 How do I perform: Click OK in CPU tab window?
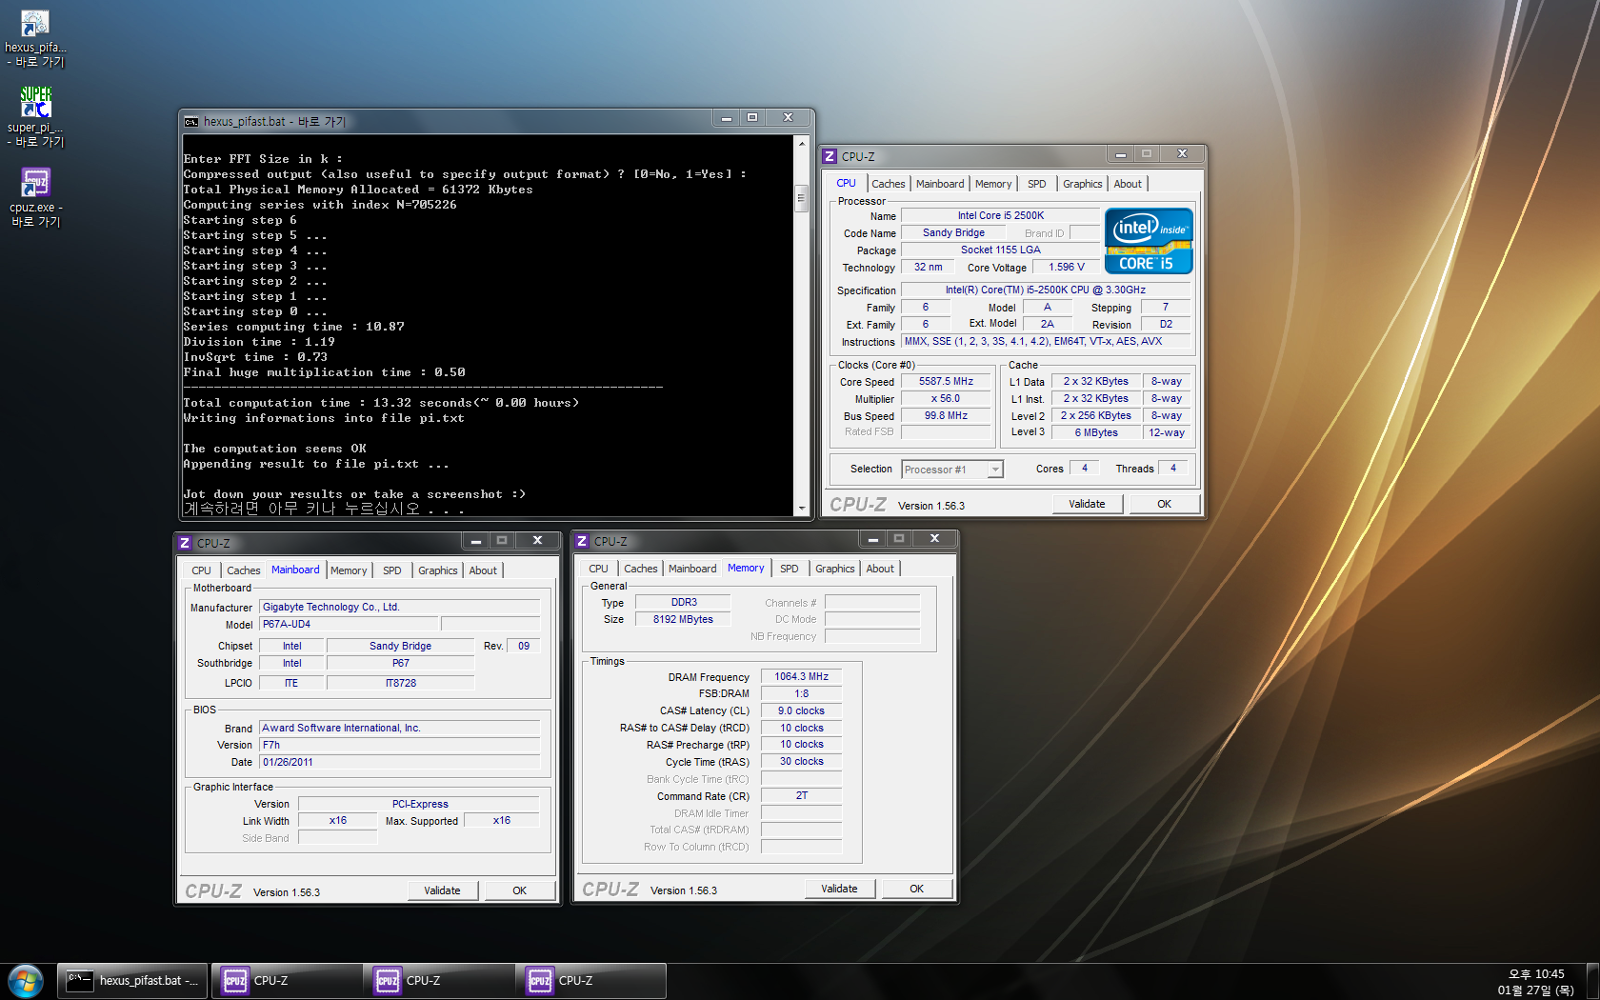click(x=1164, y=504)
